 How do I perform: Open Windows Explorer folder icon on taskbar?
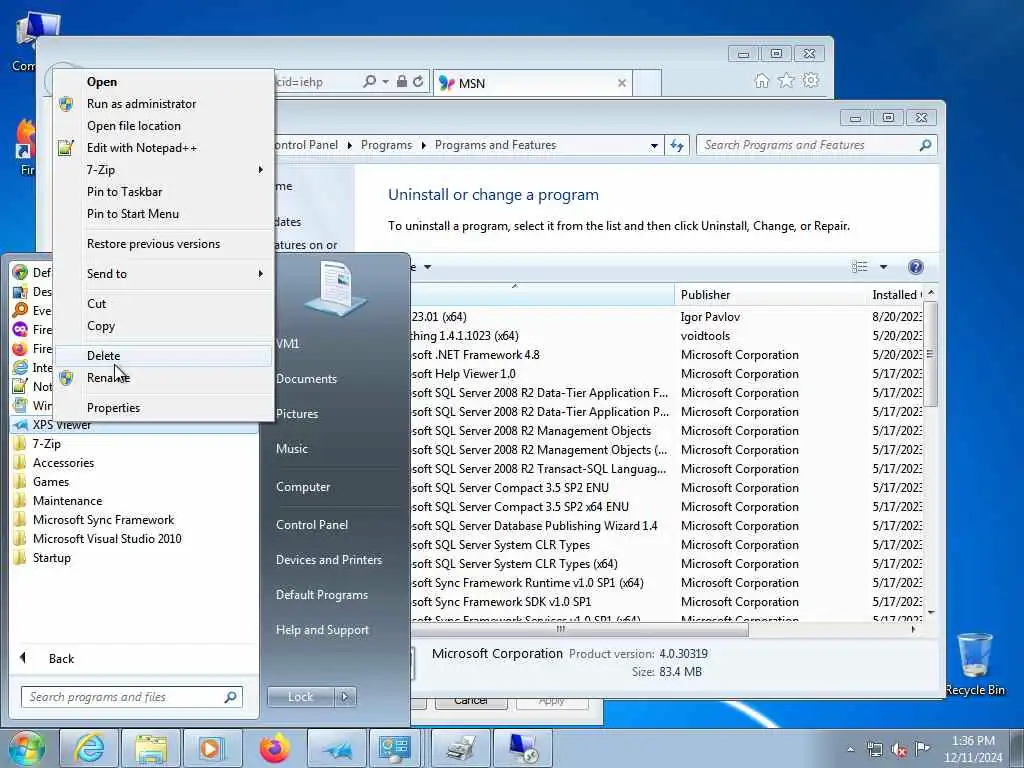coord(151,748)
